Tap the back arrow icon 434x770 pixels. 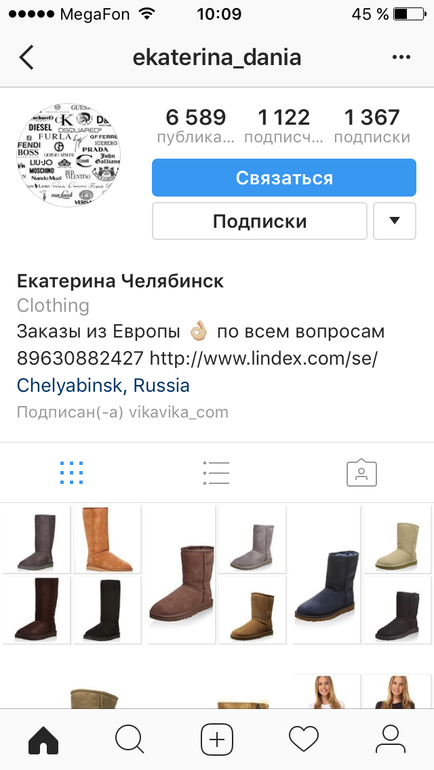[x=27, y=57]
